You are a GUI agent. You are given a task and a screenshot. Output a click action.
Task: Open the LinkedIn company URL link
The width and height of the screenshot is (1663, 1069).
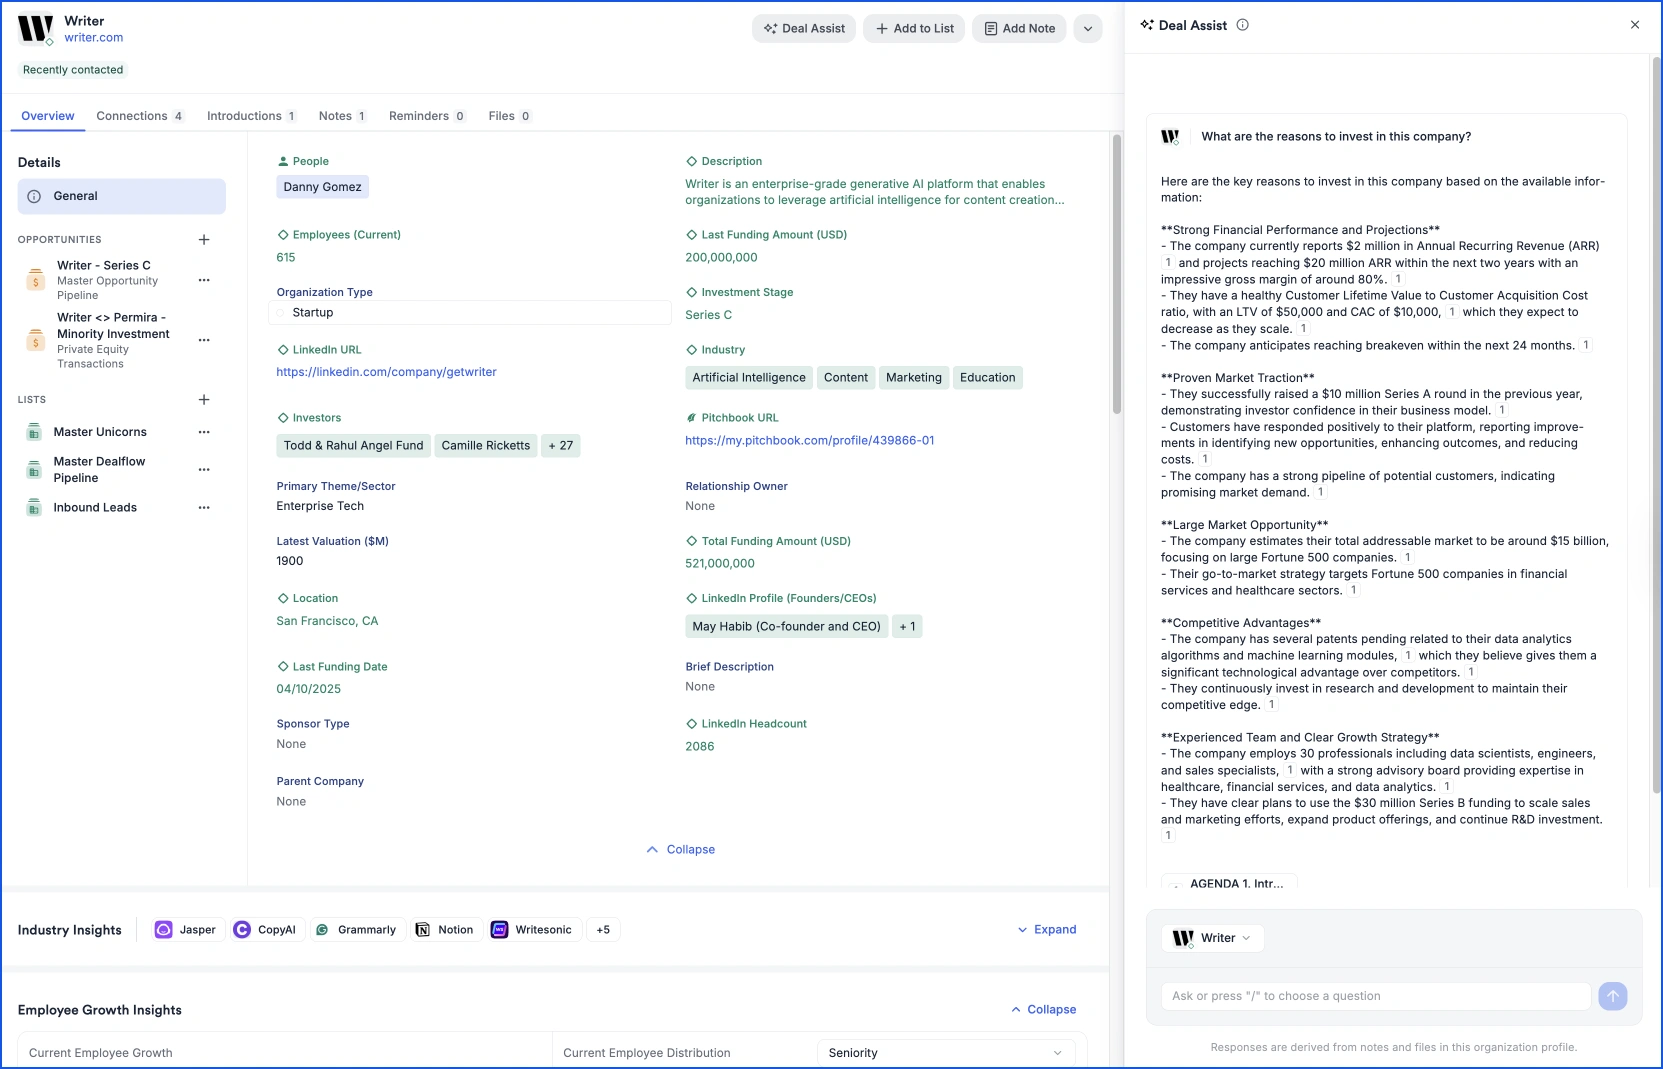click(x=386, y=372)
